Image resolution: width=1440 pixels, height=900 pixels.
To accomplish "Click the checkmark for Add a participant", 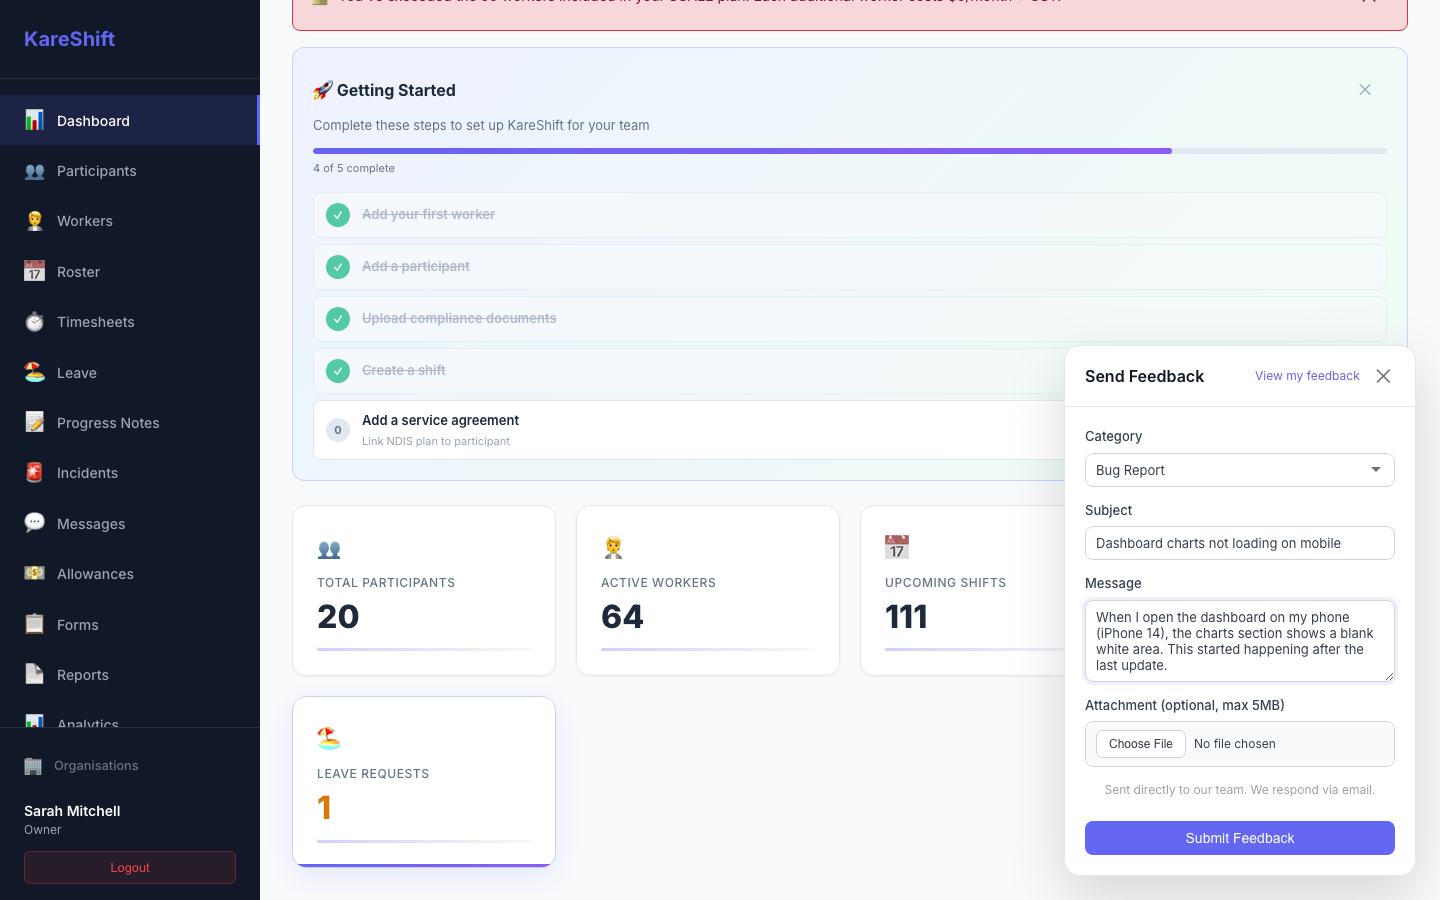I will point(338,267).
